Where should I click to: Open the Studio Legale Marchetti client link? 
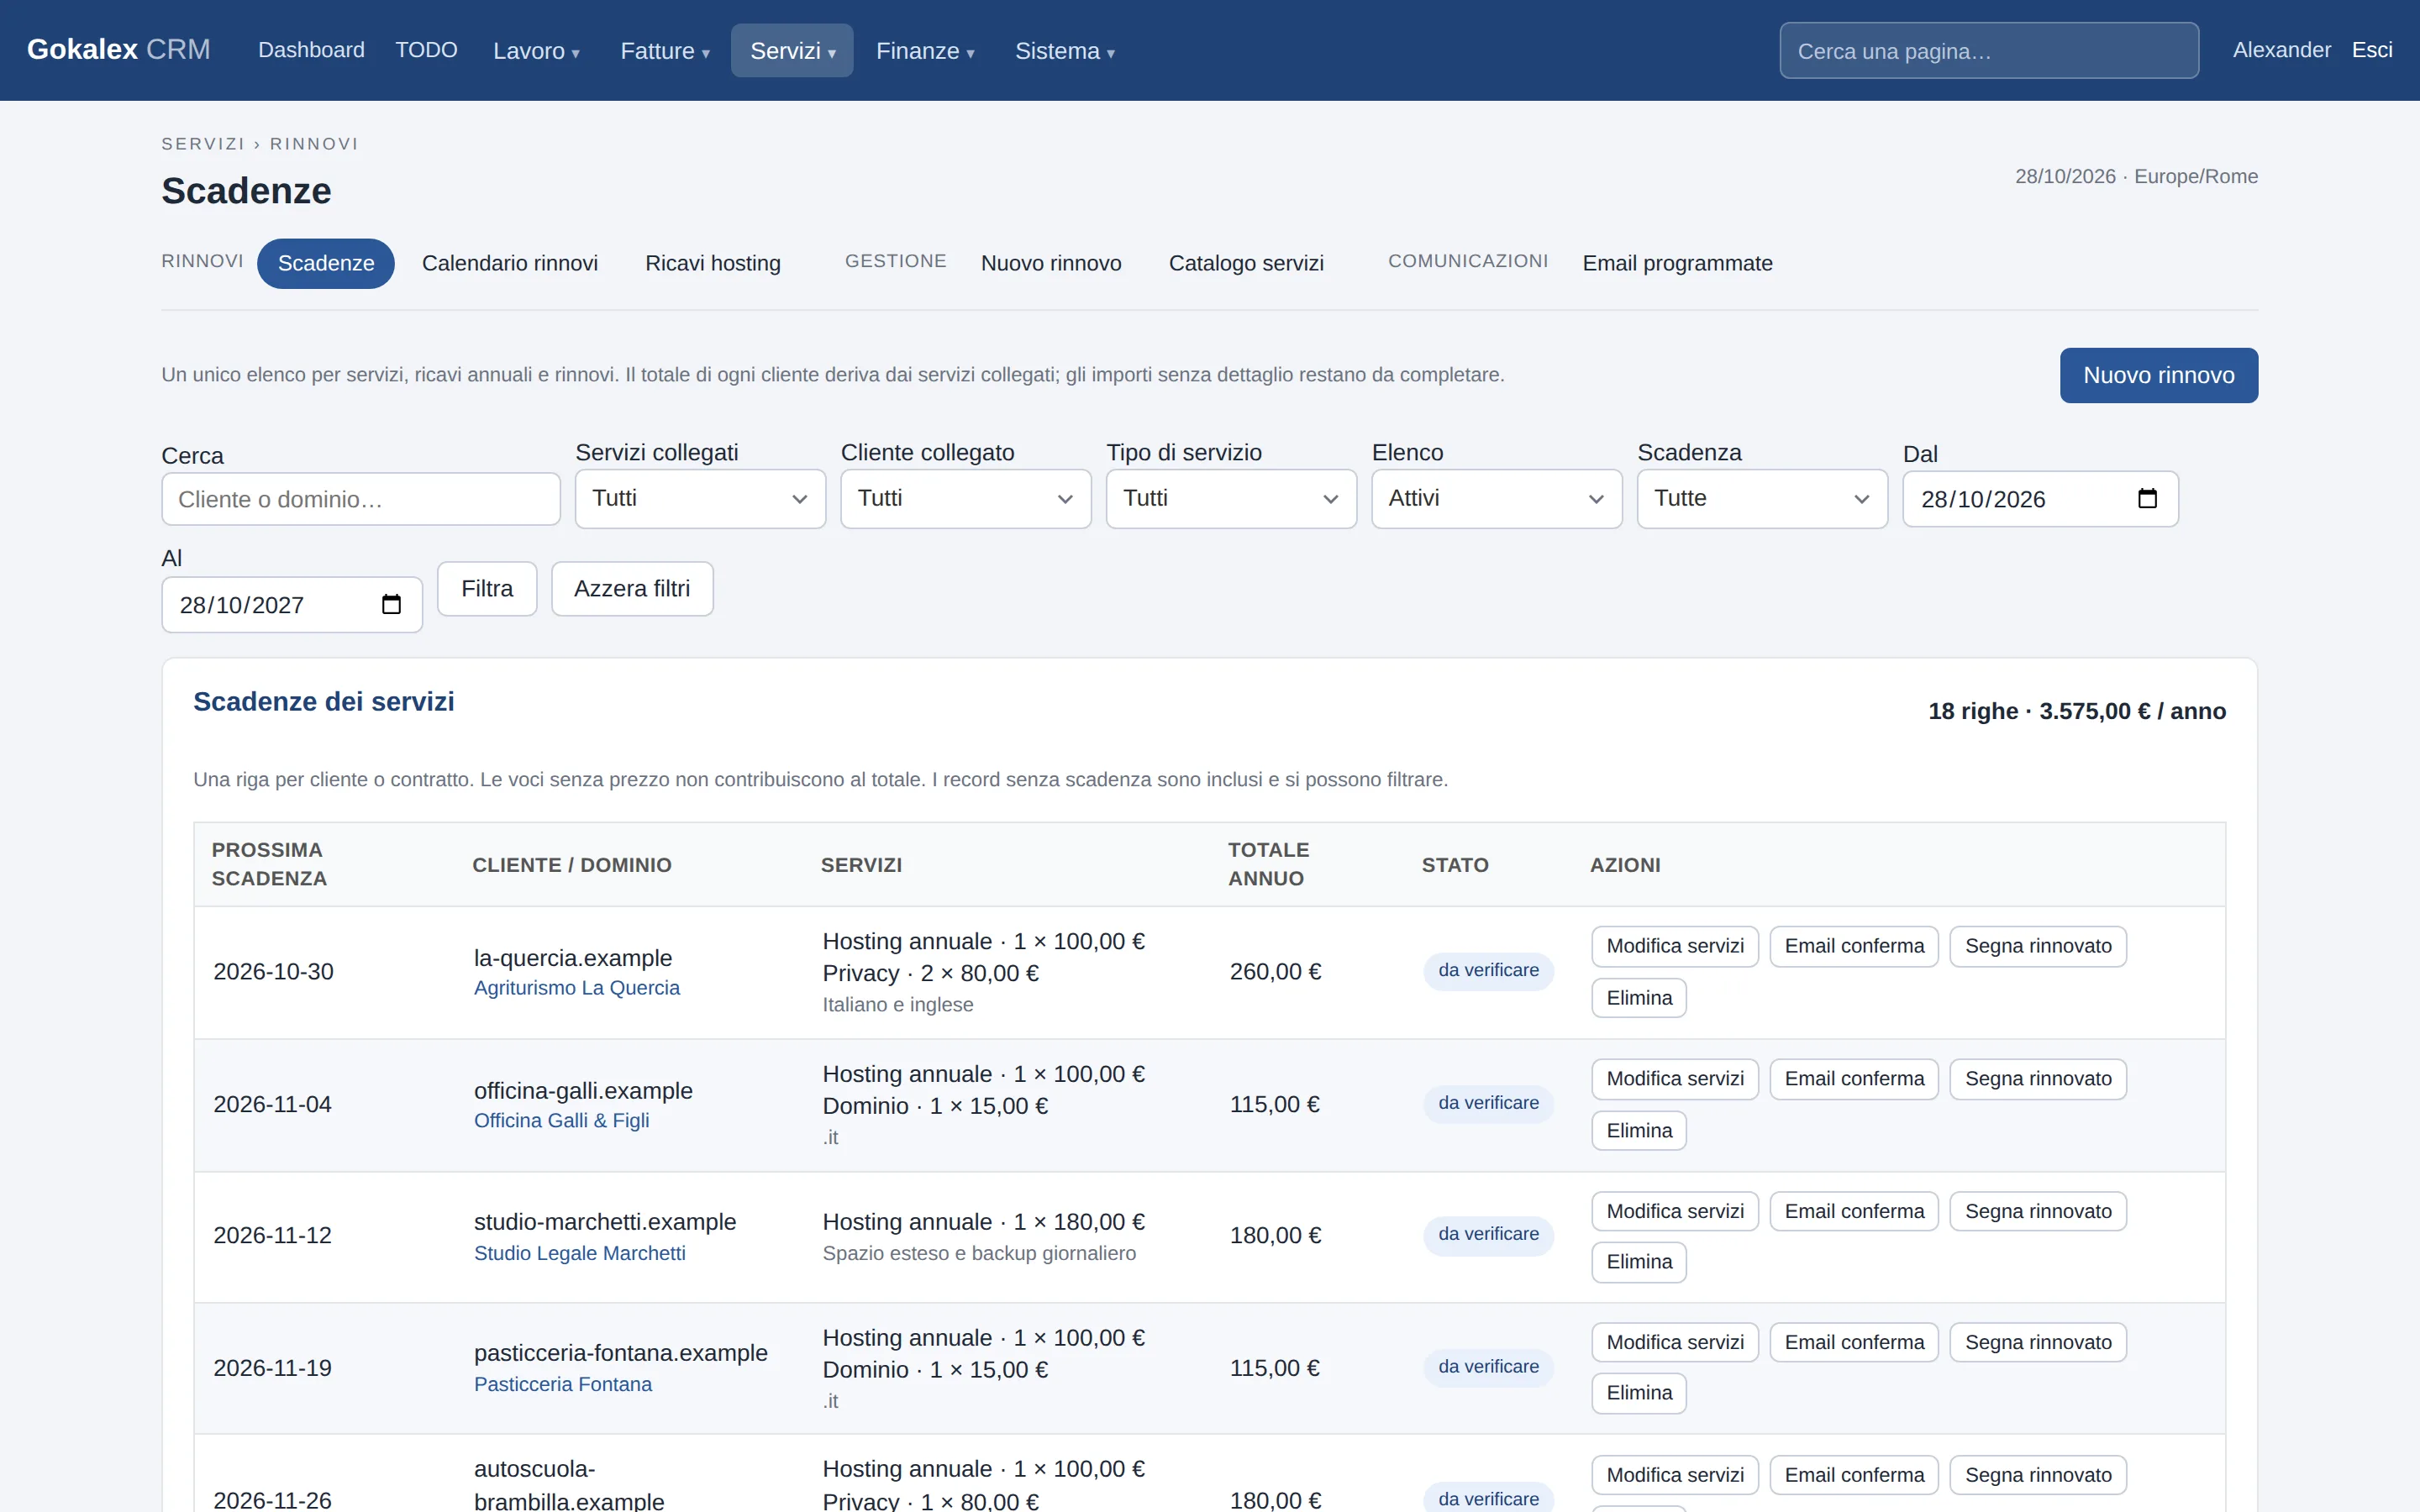click(579, 1253)
